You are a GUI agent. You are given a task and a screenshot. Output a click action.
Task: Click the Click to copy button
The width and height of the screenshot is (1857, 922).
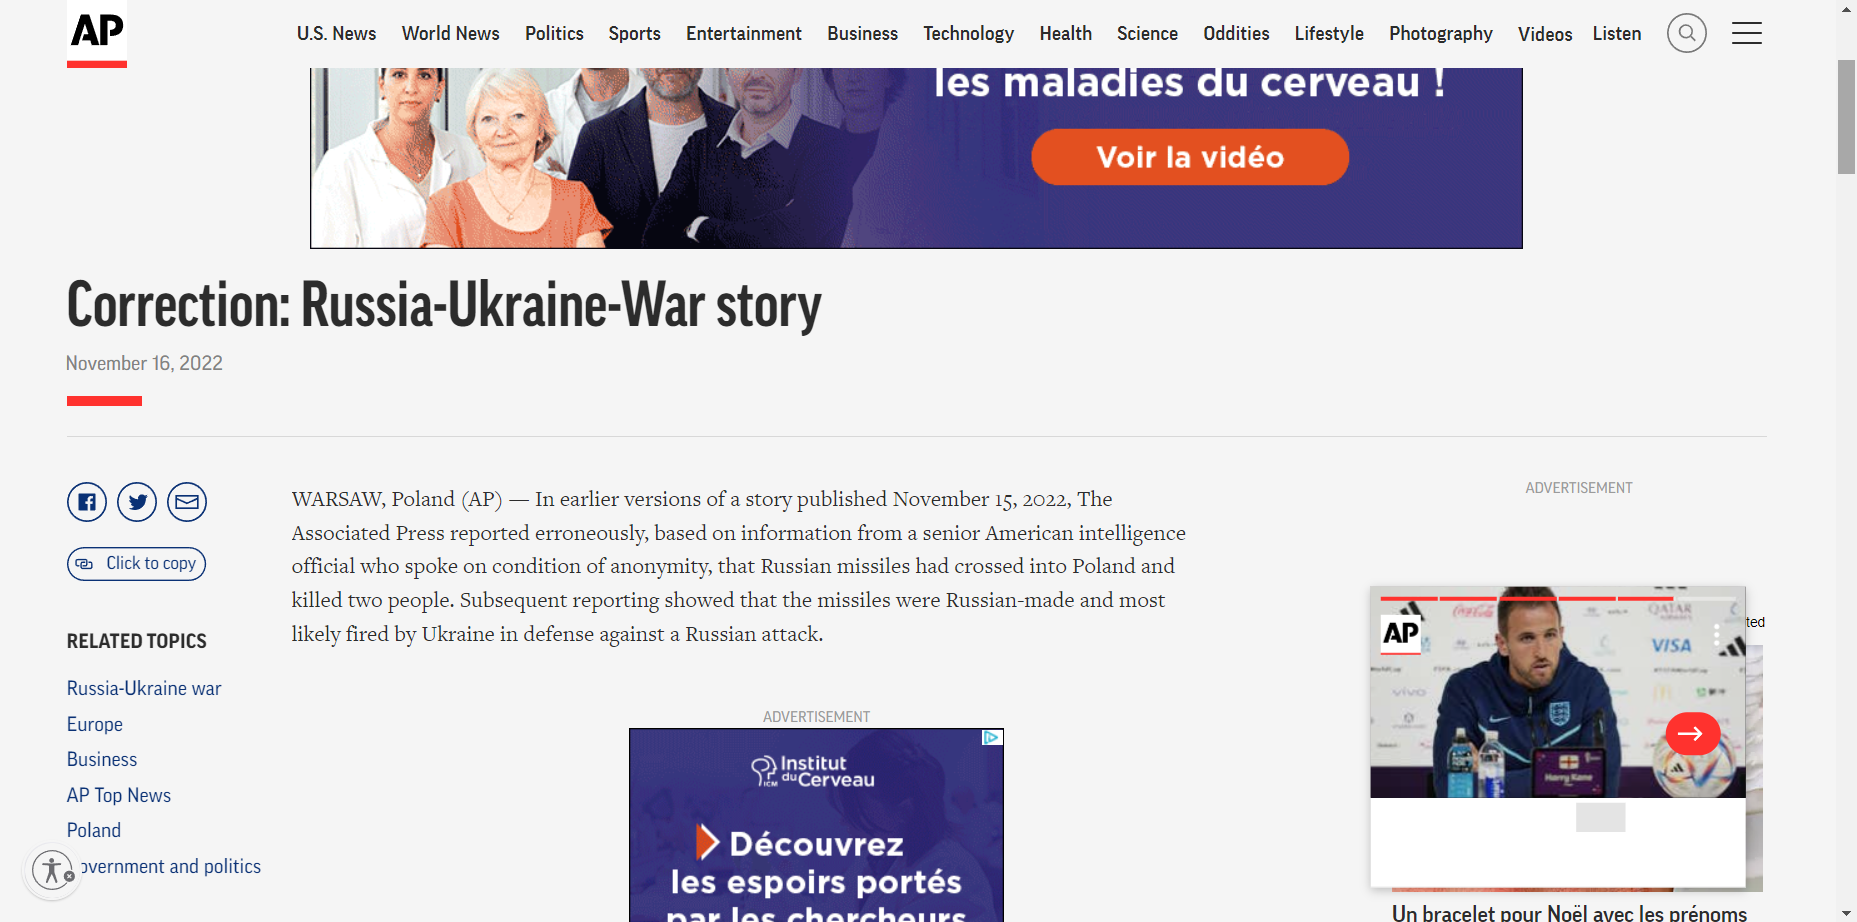[x=137, y=564]
